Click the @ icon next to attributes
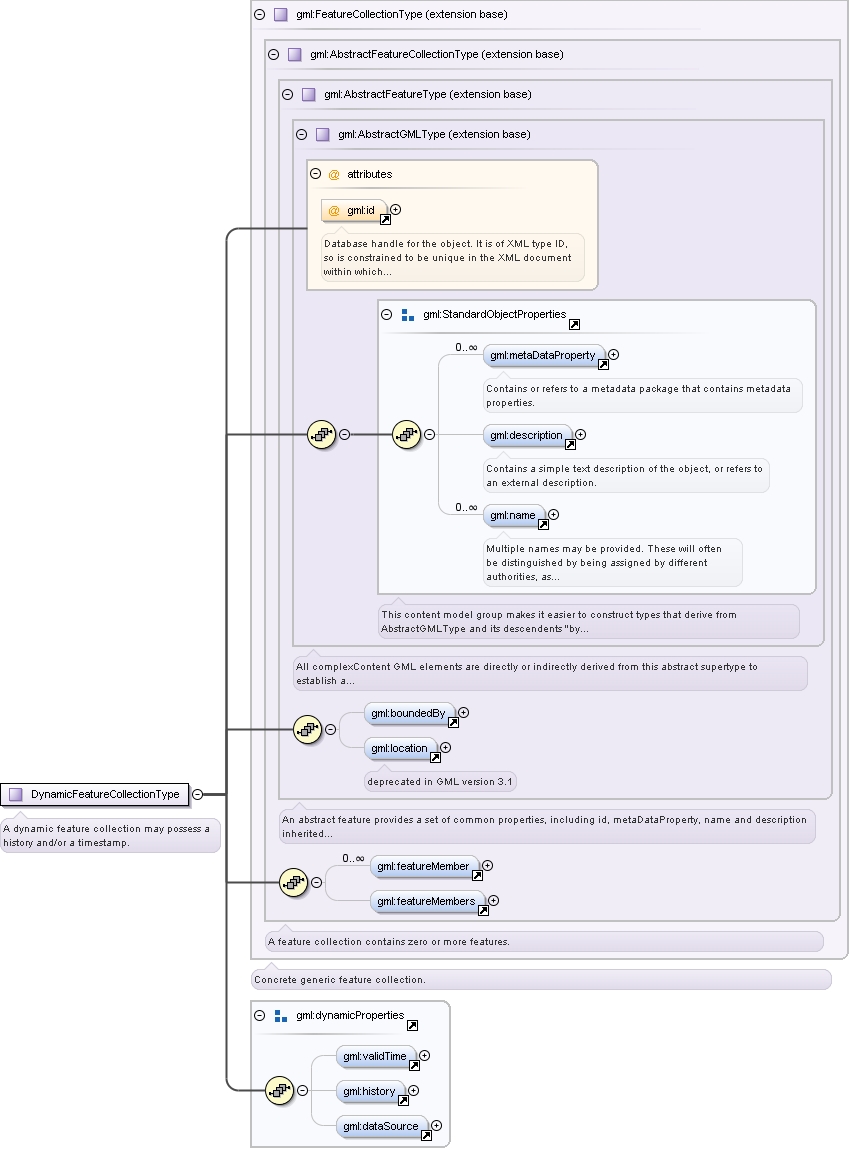Image resolution: width=850 pixels, height=1149 pixels. 334,174
